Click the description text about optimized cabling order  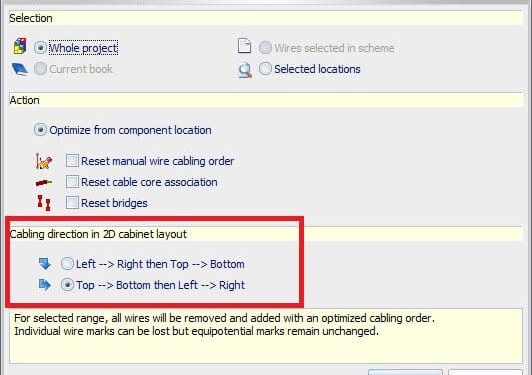pyautogui.click(x=224, y=324)
